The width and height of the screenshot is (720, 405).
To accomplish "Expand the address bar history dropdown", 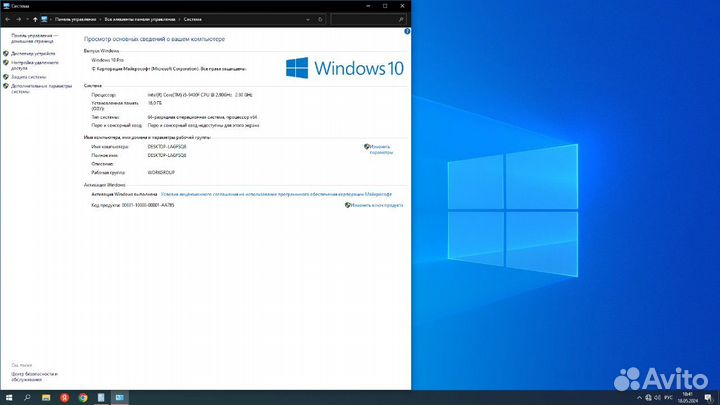I will [308, 19].
